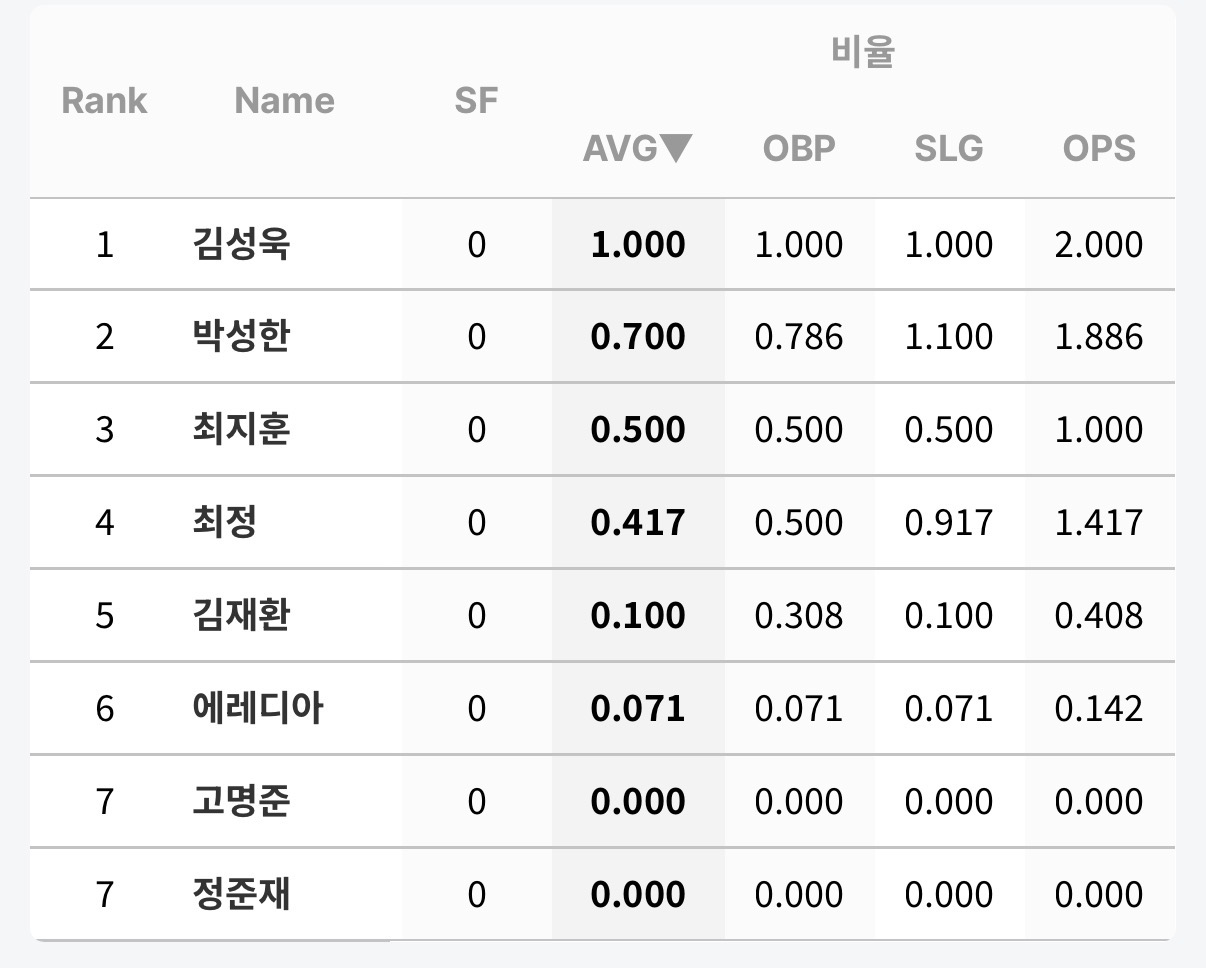Click 김성욱's 2.000 OPS value
Viewport: 1206px width, 968px height.
(1098, 245)
